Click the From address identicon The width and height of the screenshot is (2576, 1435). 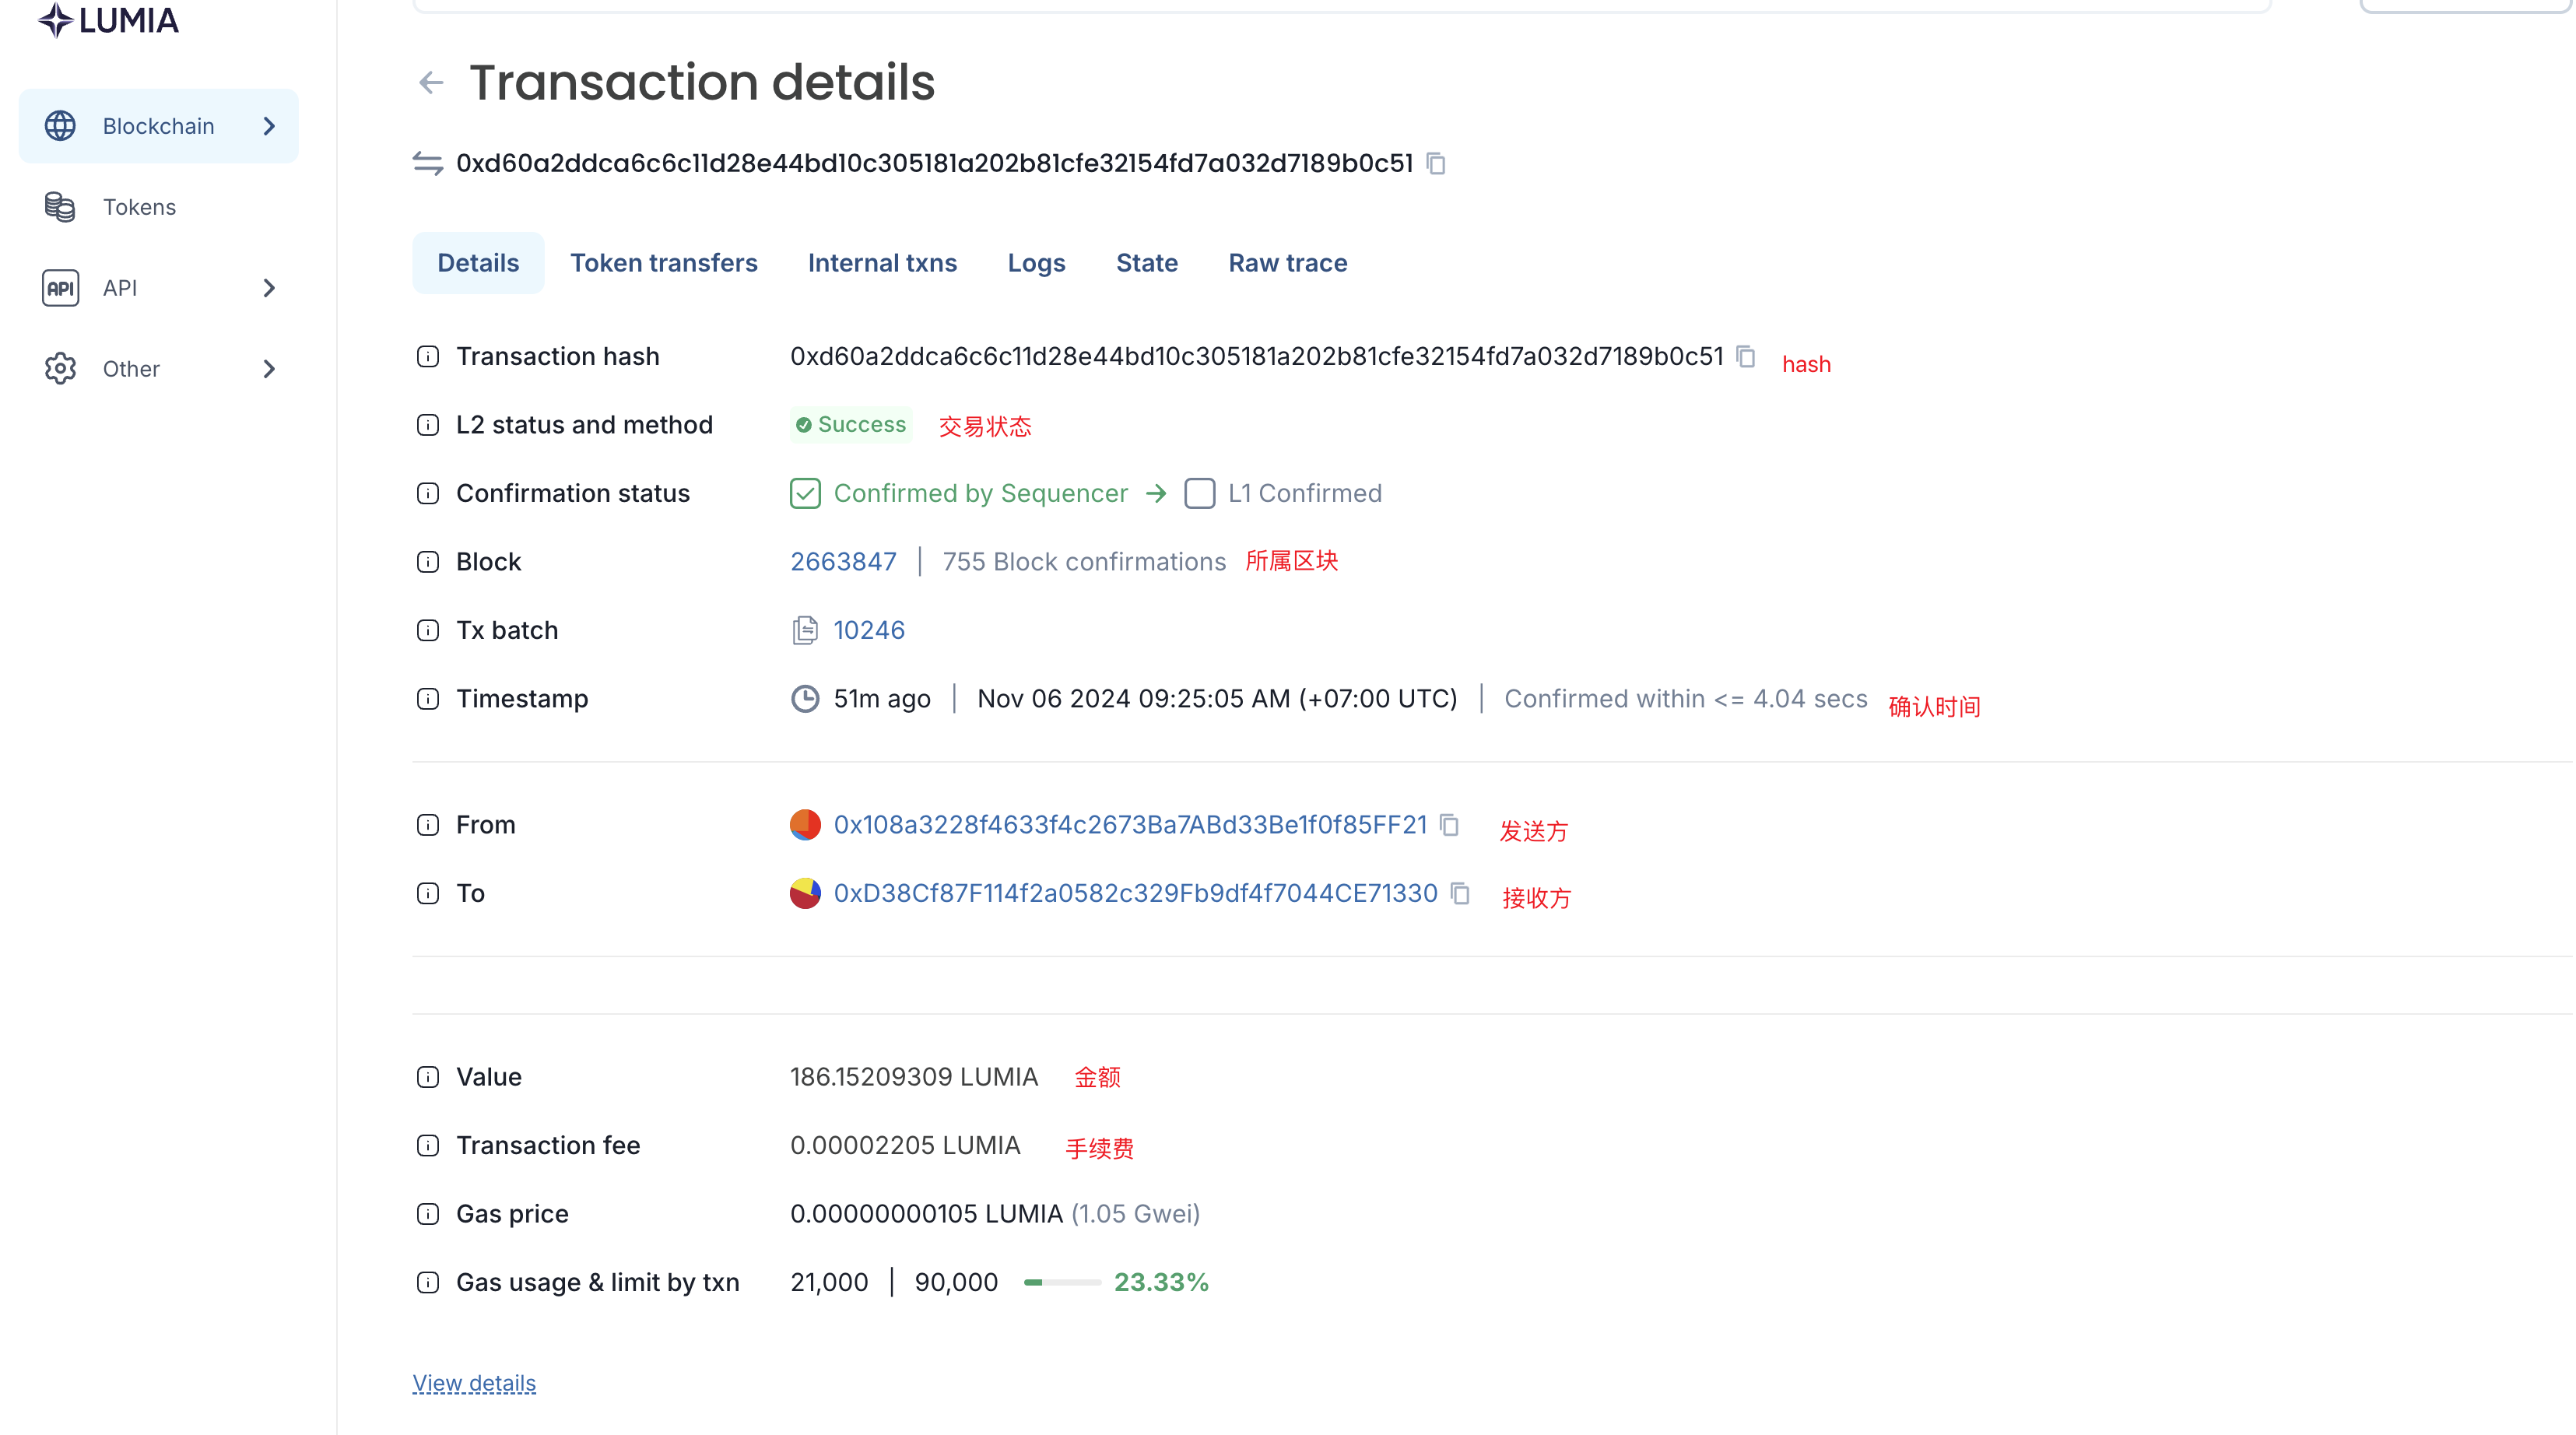pos(805,825)
